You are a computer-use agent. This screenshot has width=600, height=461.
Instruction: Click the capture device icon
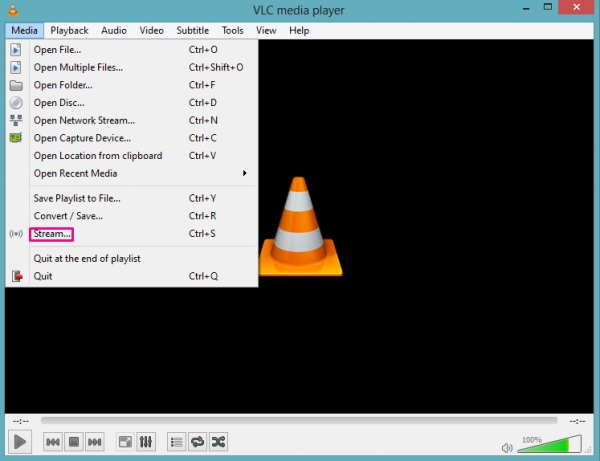[16, 138]
